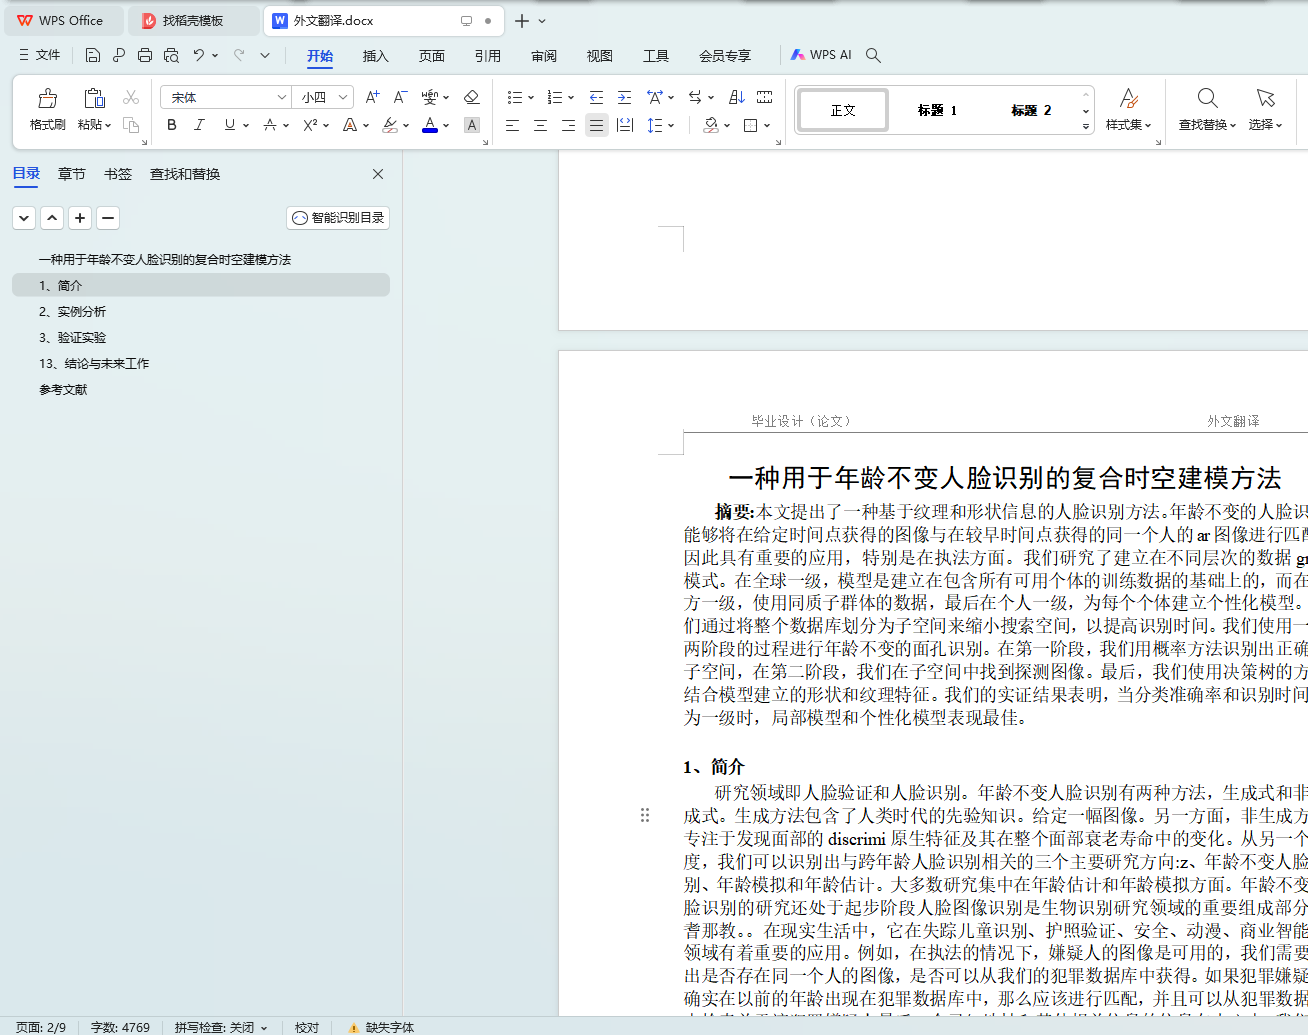Switch to the 找稻壳模板 window tab
The height and width of the screenshot is (1035, 1308).
193,21
